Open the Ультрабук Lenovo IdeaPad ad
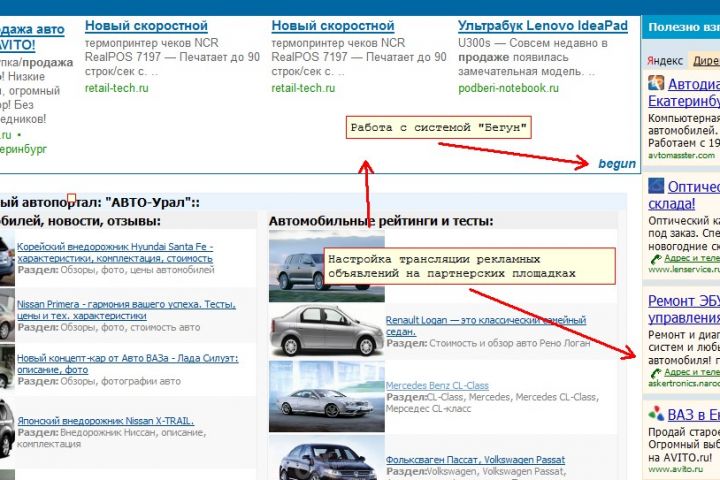The height and width of the screenshot is (480, 720). (x=543, y=26)
